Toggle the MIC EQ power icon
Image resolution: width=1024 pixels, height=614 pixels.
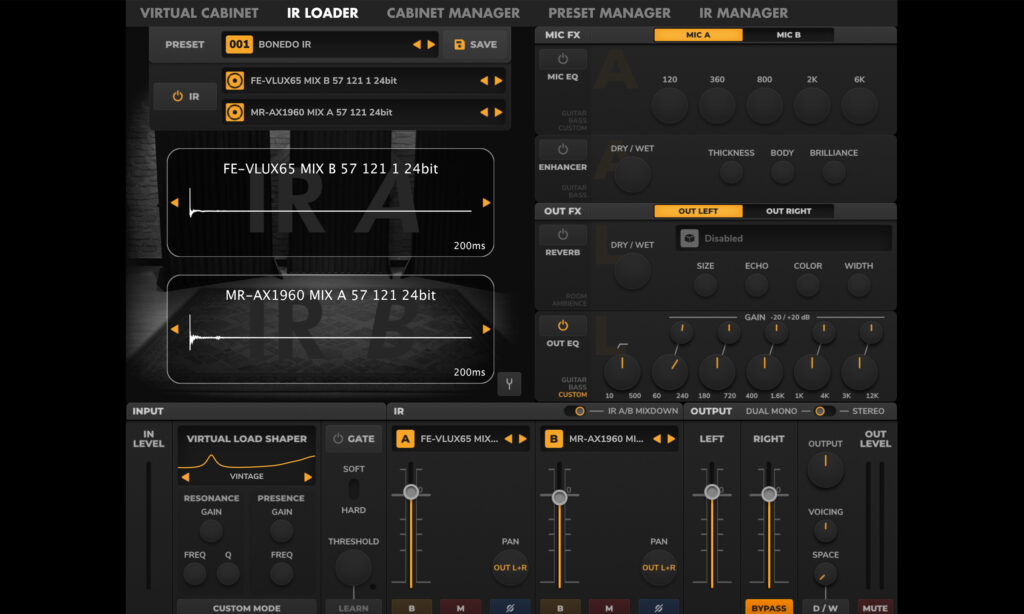(x=563, y=60)
